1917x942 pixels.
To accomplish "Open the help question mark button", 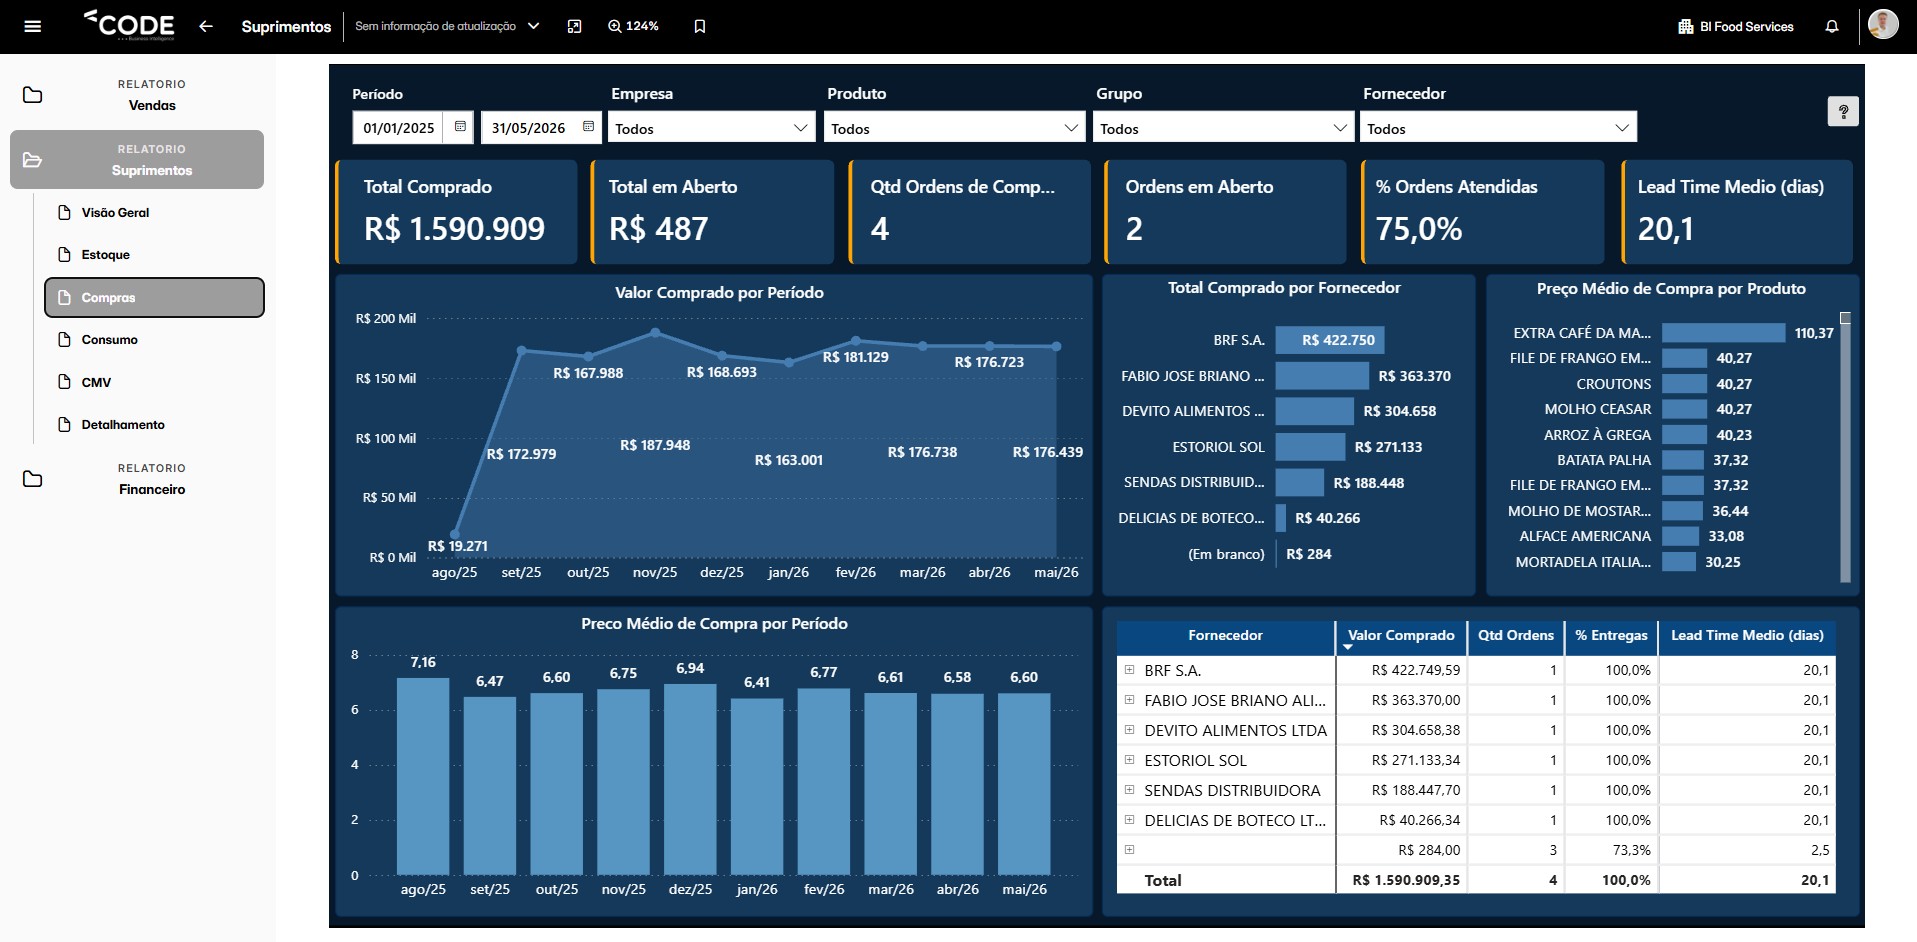I will 1843,111.
